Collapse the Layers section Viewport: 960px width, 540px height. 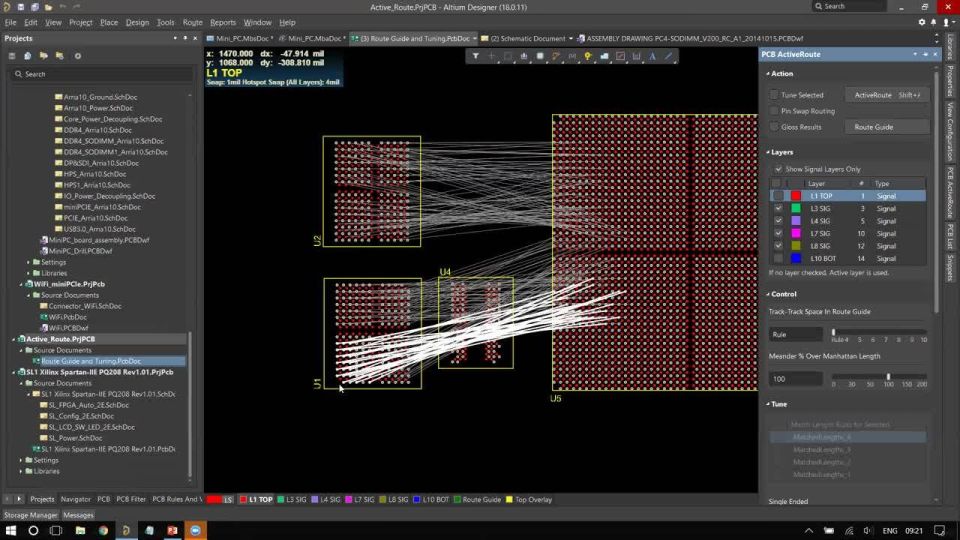(x=768, y=152)
